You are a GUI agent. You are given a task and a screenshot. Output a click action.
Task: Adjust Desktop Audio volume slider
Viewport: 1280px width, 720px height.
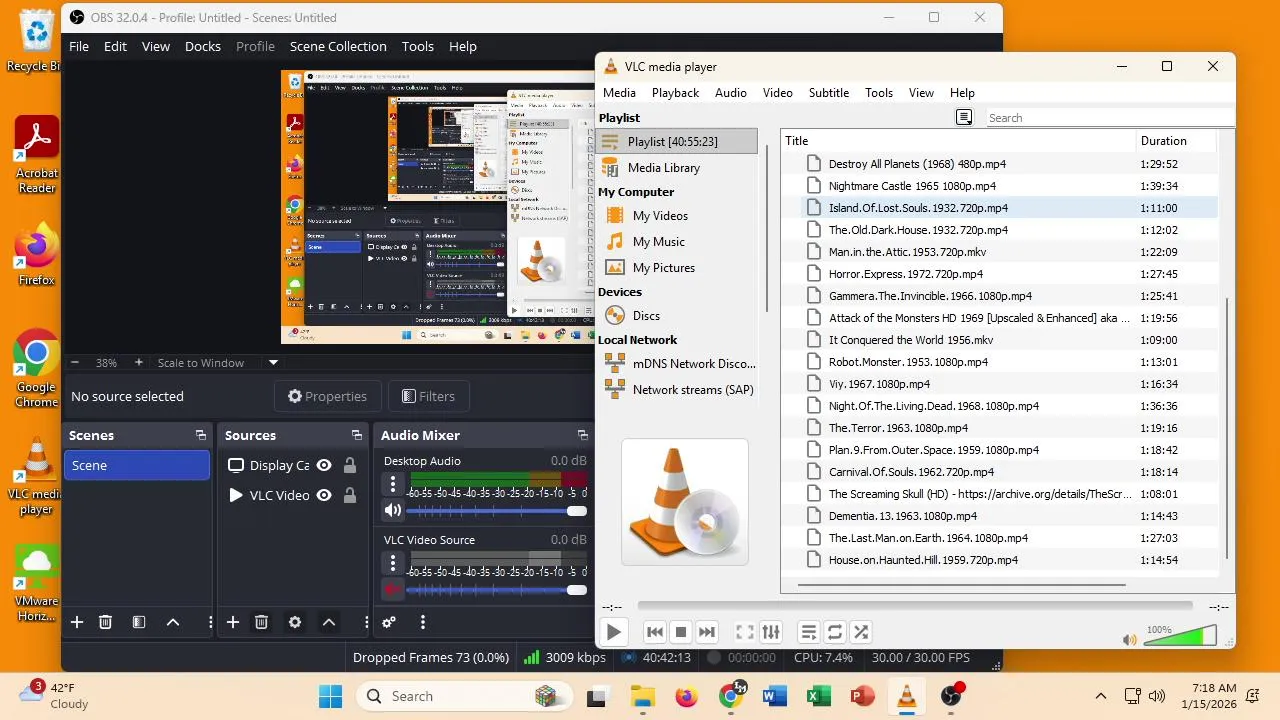tap(497, 510)
